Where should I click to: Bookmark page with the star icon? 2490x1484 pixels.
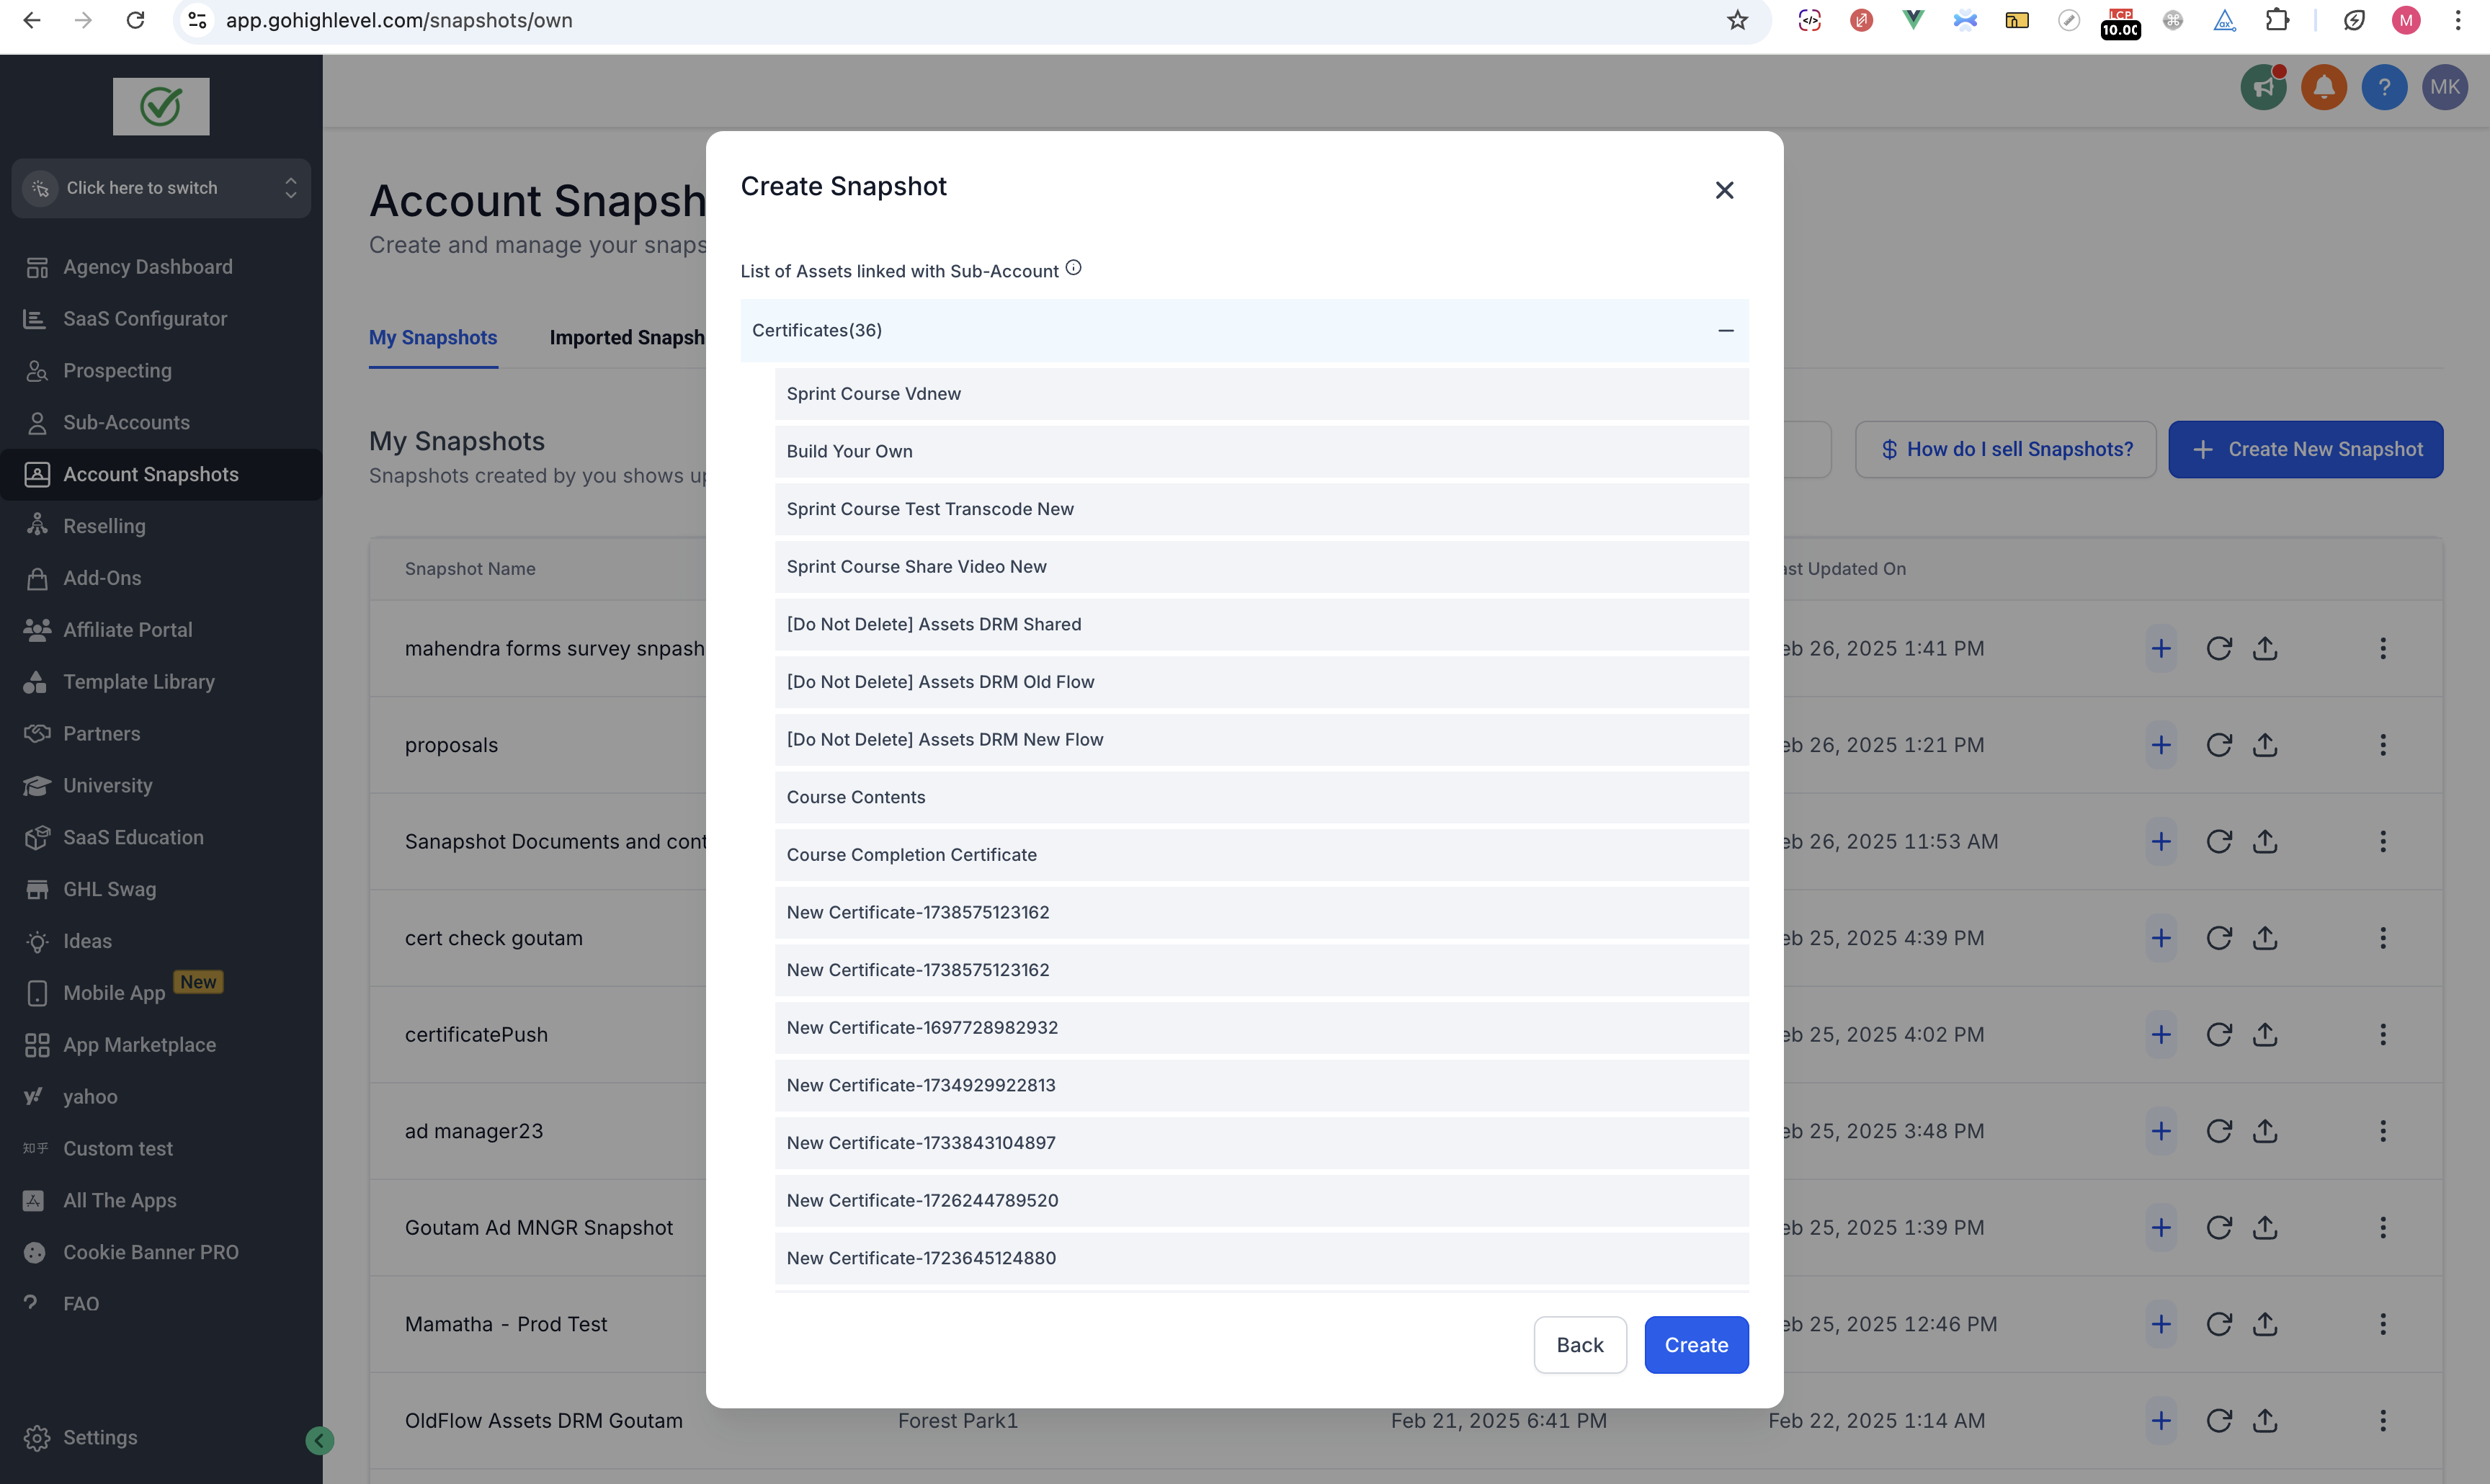pyautogui.click(x=1737, y=20)
